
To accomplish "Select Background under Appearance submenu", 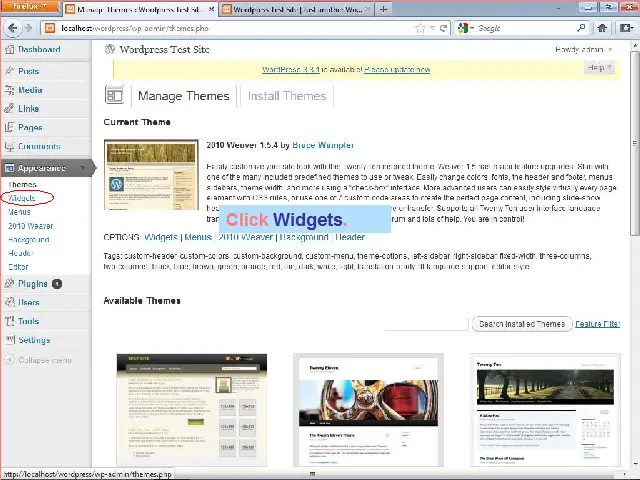I will tap(29, 240).
